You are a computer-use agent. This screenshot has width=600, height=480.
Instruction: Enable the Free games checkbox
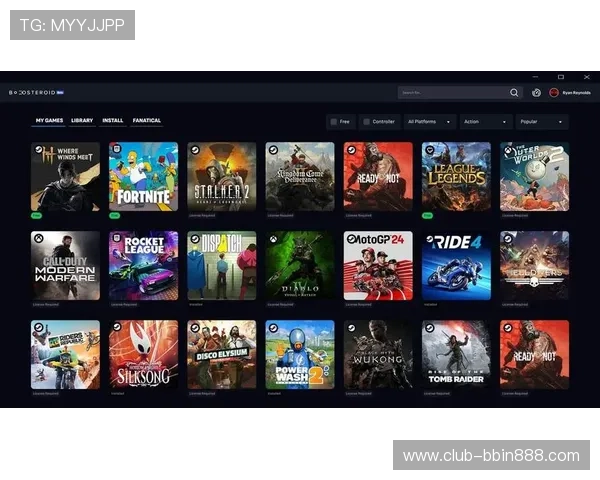pyautogui.click(x=334, y=121)
